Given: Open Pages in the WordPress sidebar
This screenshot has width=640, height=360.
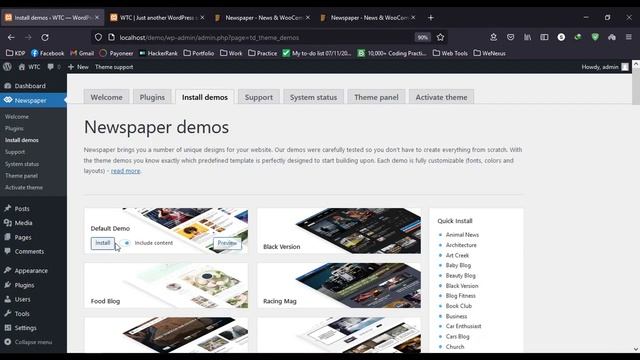Looking at the screenshot, I should pos(23,237).
